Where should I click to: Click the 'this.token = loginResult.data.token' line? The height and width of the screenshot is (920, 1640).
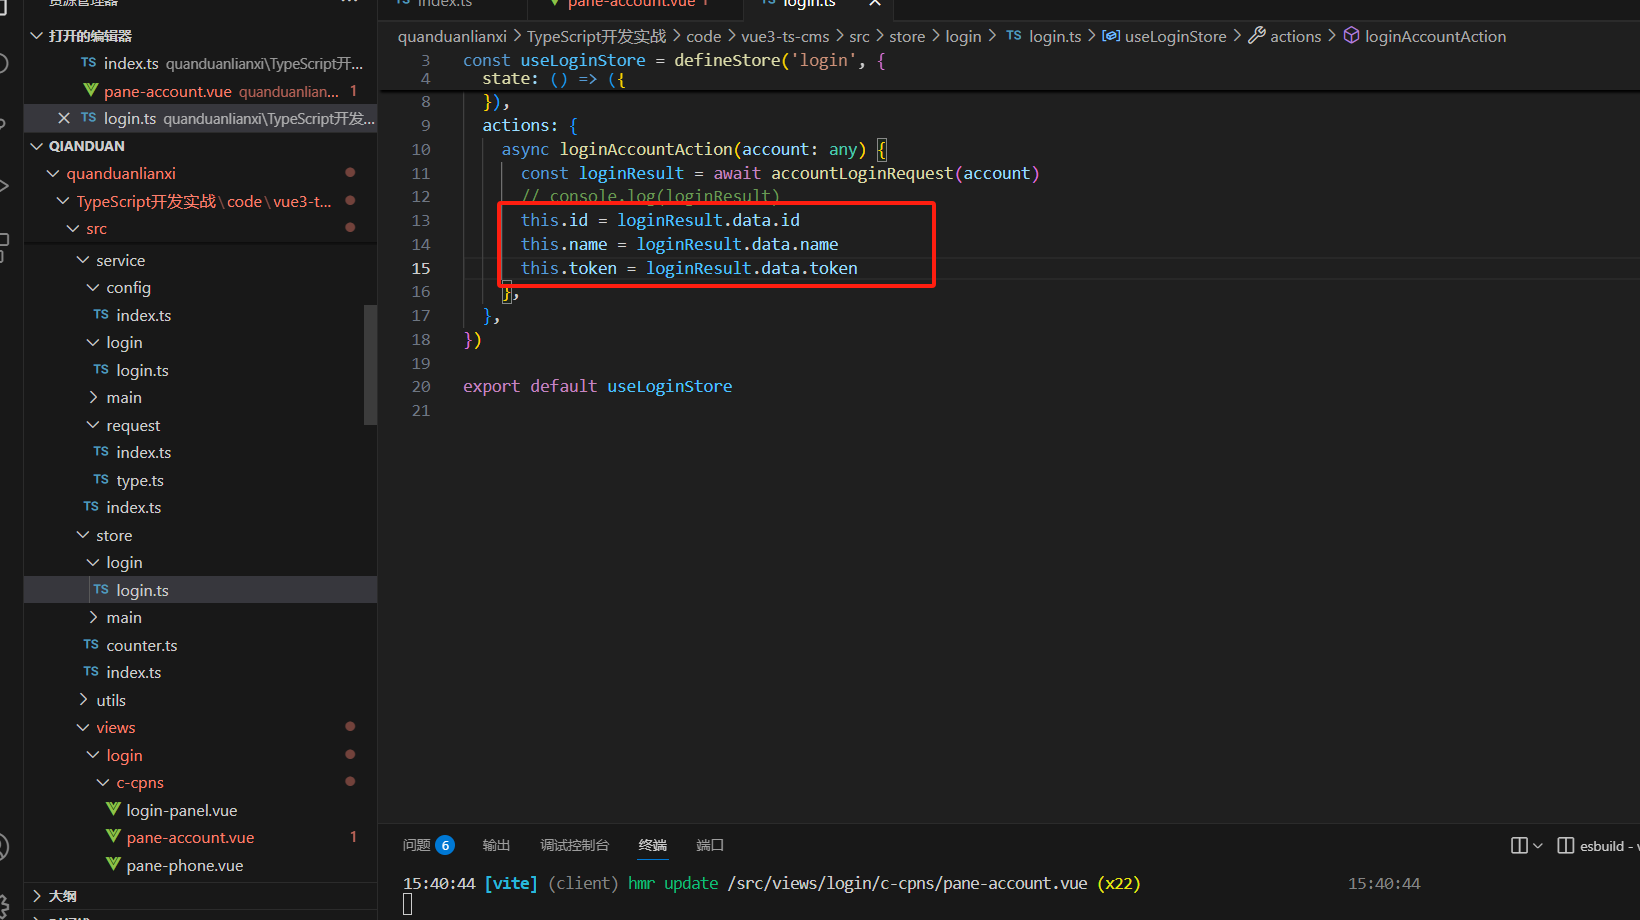689,268
